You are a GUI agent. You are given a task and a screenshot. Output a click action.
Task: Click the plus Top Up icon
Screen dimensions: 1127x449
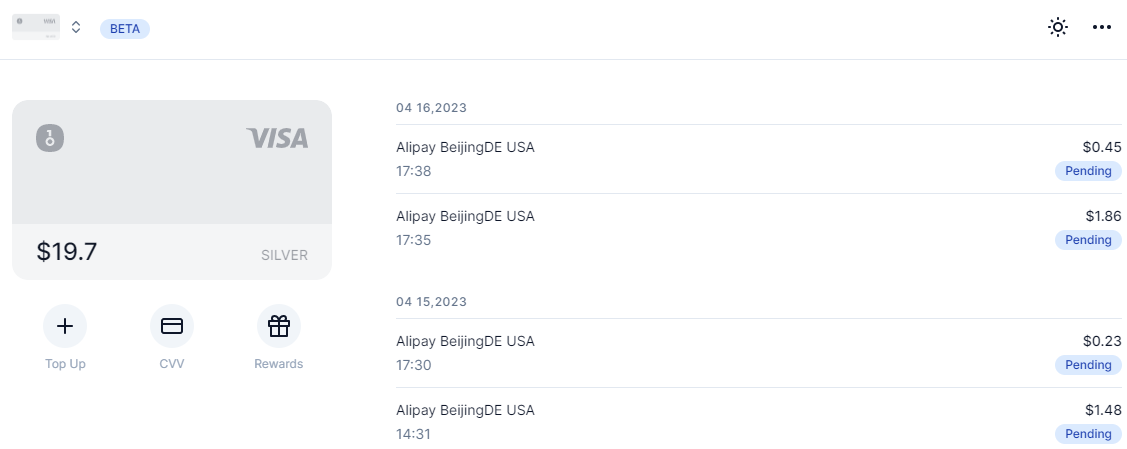(x=65, y=326)
